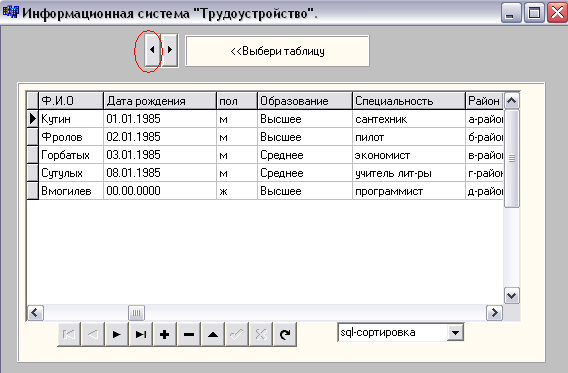
Task: Click the horizontal scrollbar thumb
Action: tap(136, 313)
